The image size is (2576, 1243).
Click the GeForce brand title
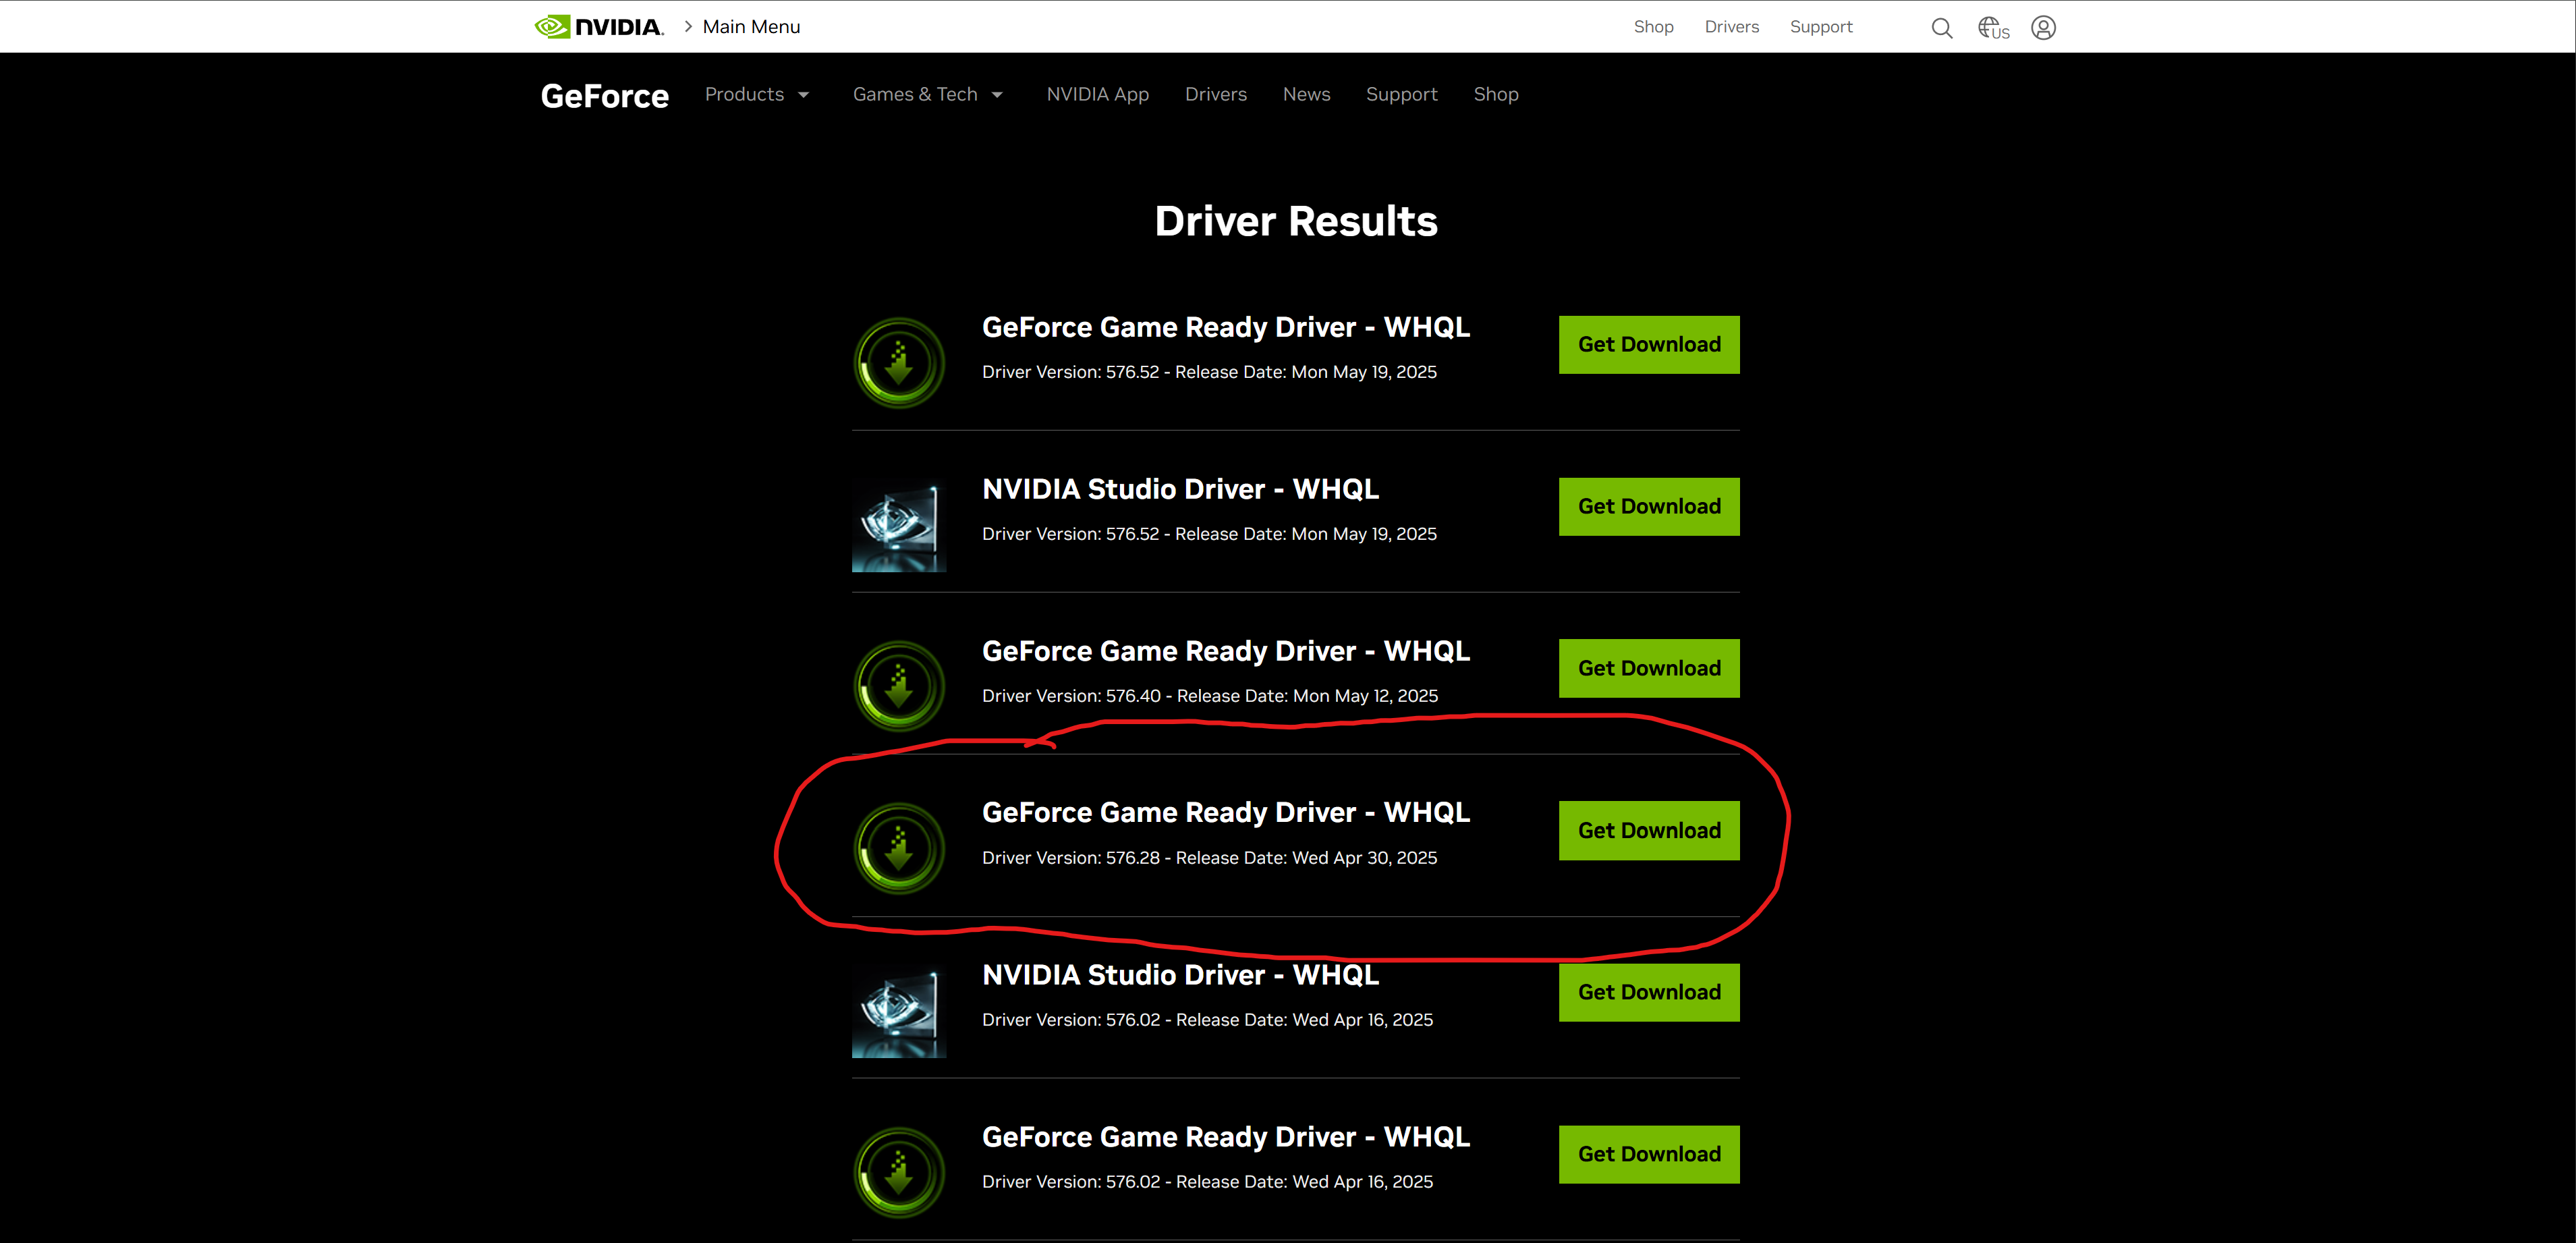coord(604,96)
